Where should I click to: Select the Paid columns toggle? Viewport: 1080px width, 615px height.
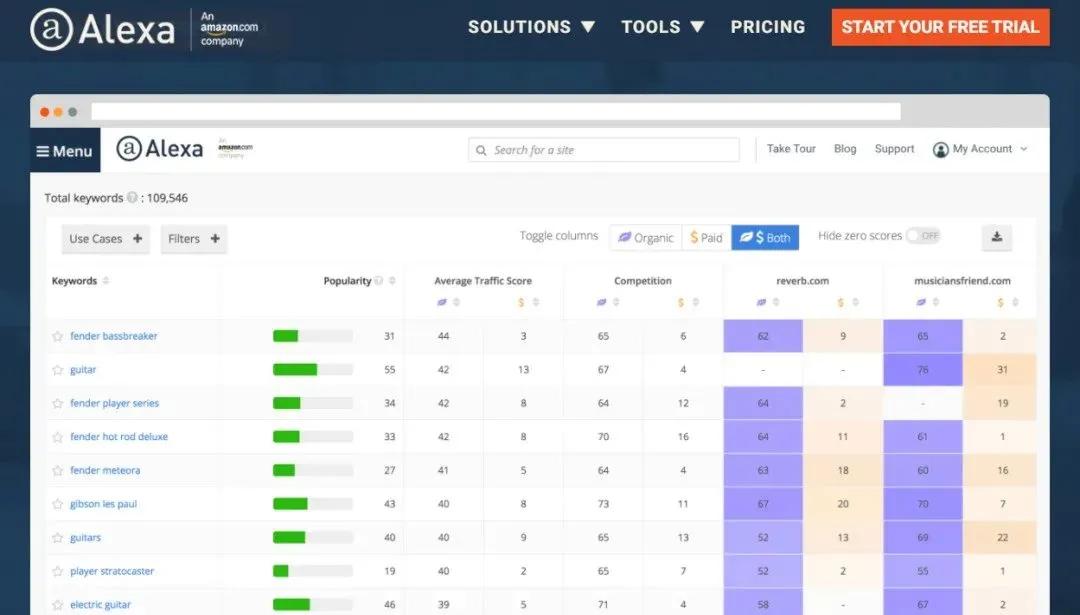click(706, 237)
